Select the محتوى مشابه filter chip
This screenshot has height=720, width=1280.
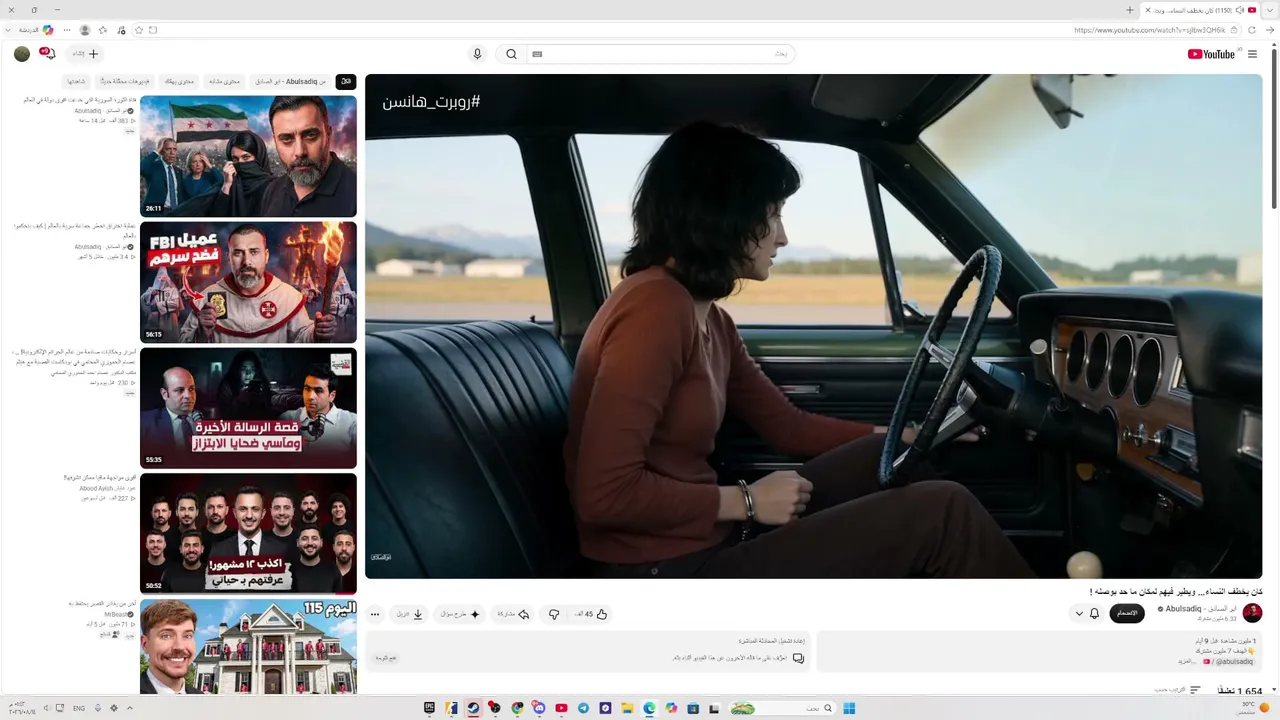click(225, 81)
